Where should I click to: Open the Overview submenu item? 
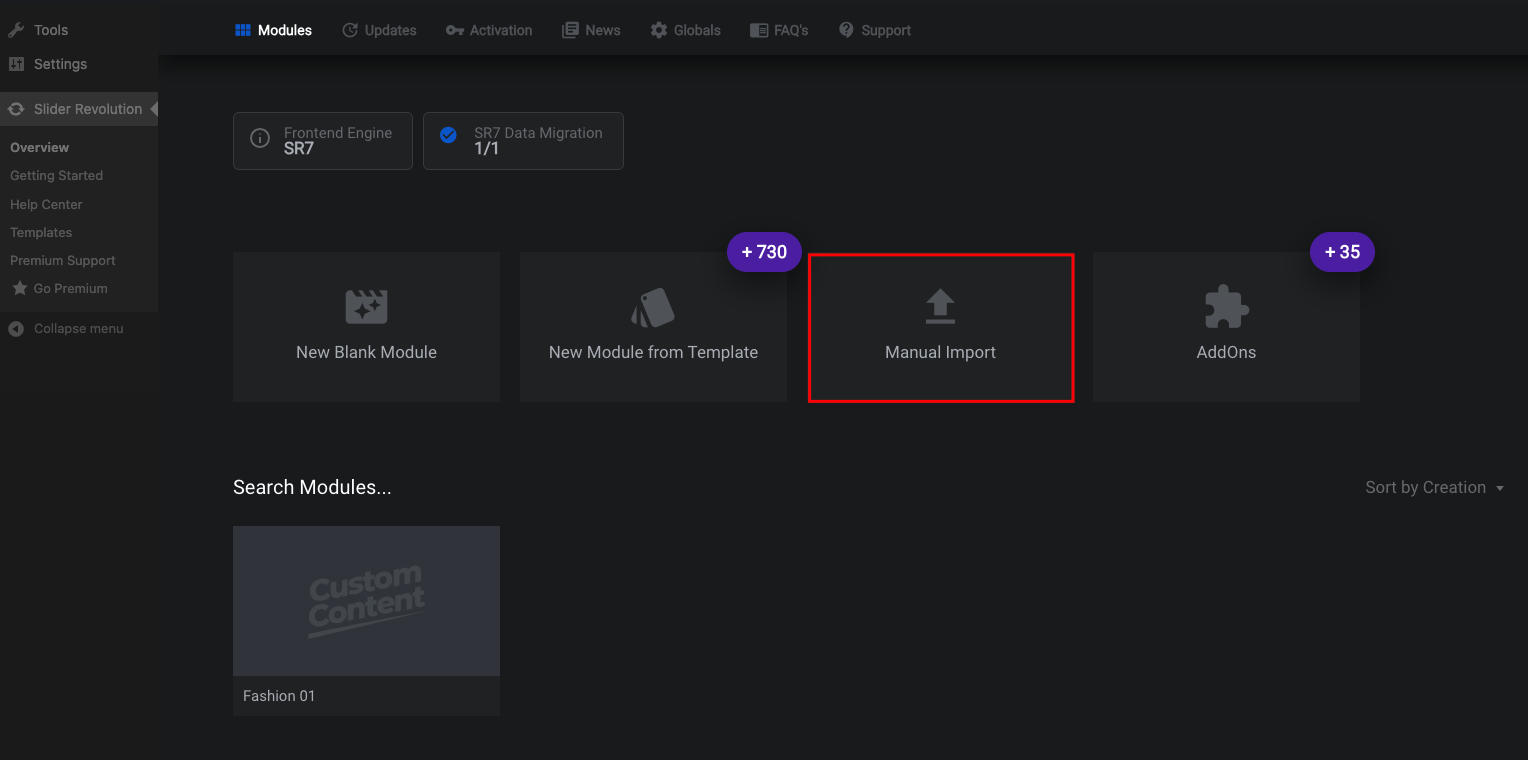coord(40,147)
